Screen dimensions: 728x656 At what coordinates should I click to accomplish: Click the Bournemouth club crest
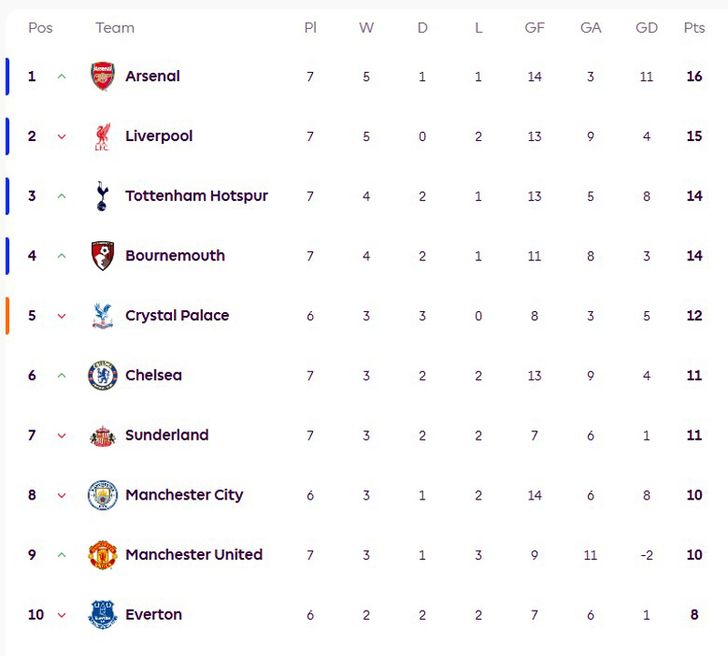click(x=103, y=256)
